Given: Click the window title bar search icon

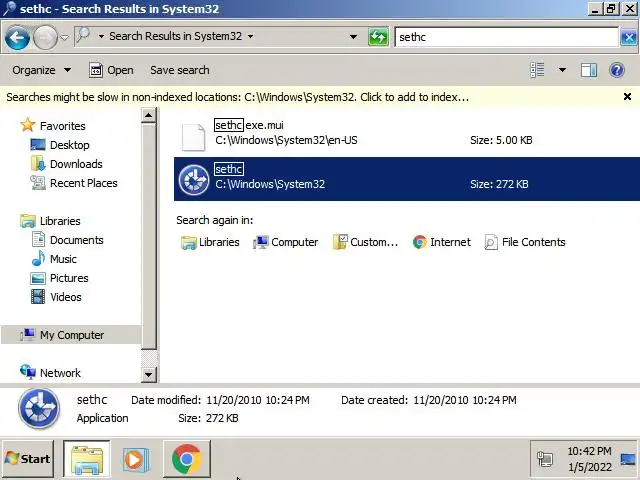Looking at the screenshot, I should (9, 8).
